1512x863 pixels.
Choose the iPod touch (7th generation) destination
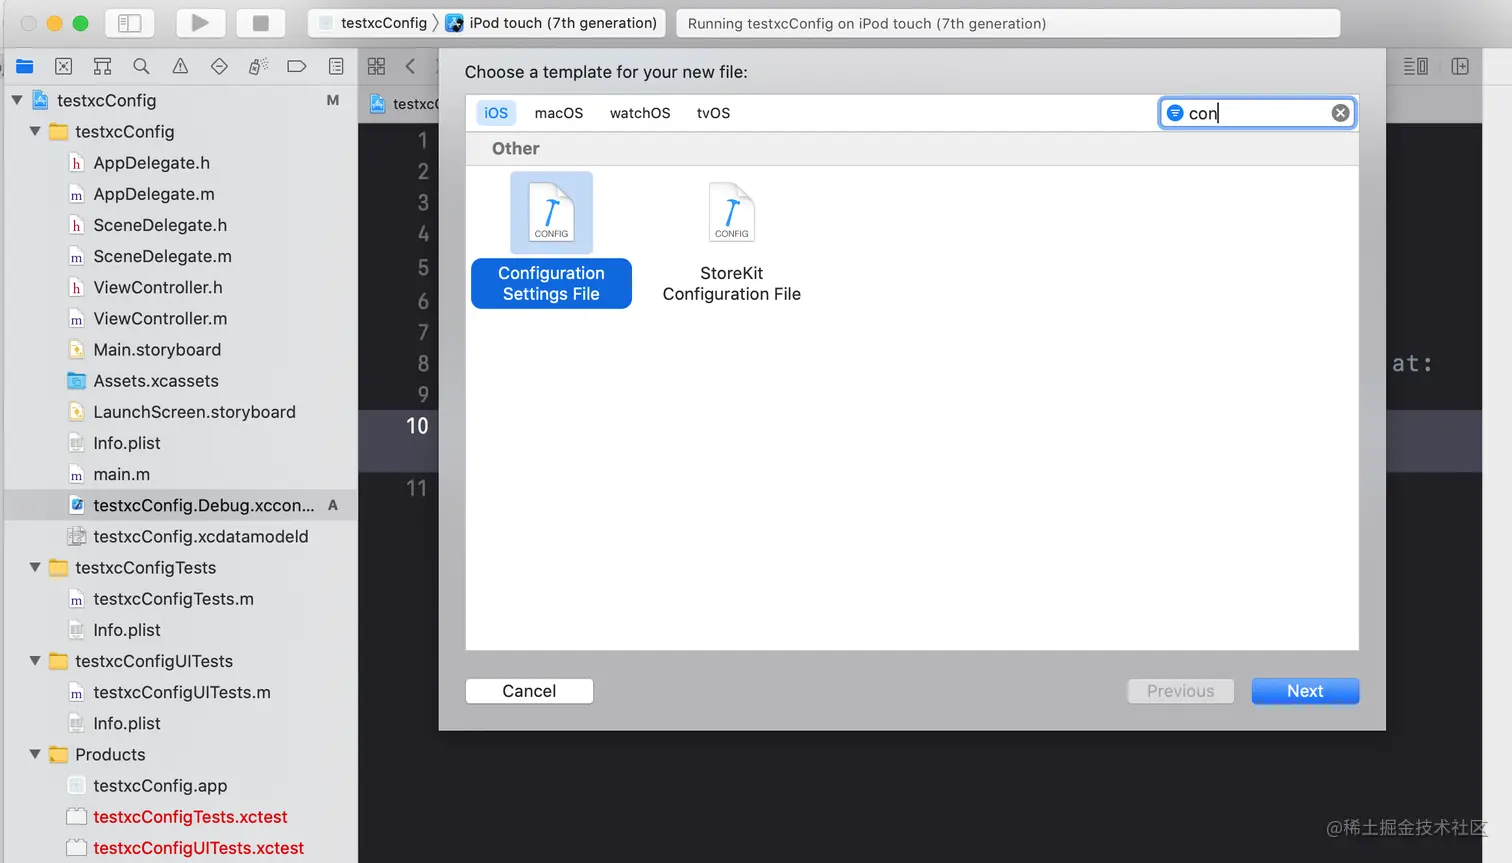click(551, 23)
